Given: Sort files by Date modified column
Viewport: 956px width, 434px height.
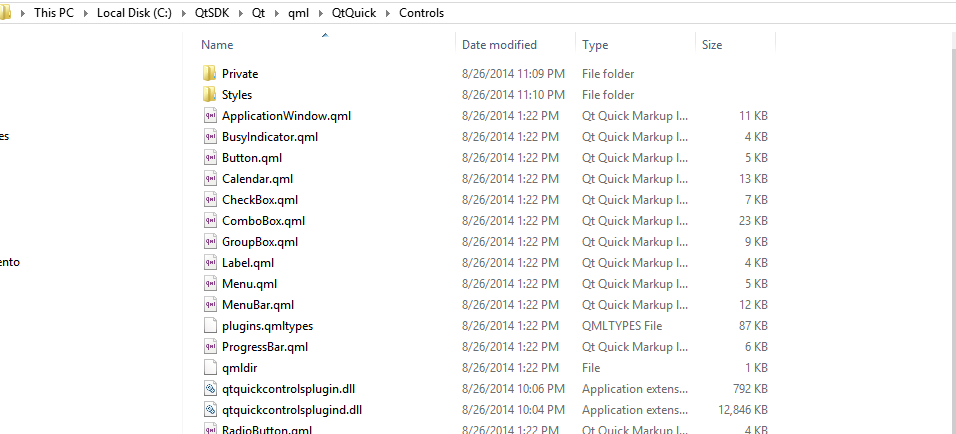Looking at the screenshot, I should (499, 45).
